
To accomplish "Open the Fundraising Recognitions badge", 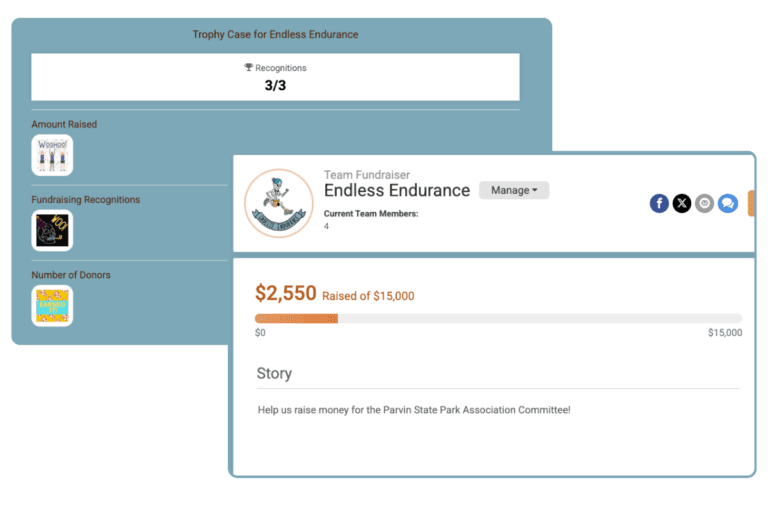I will pos(52,230).
